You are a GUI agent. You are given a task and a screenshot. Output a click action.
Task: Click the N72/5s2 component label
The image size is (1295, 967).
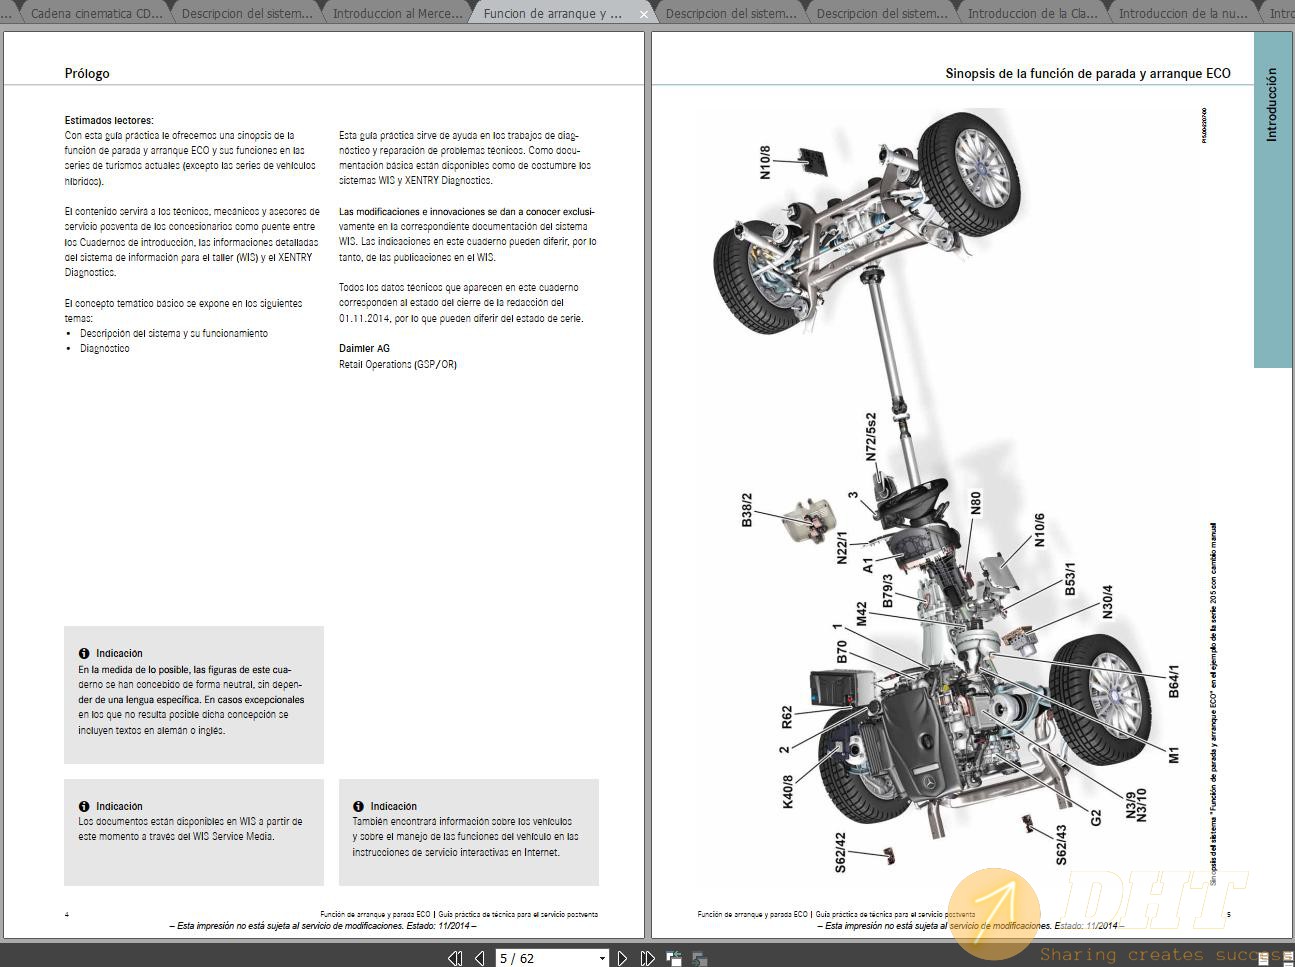(871, 437)
